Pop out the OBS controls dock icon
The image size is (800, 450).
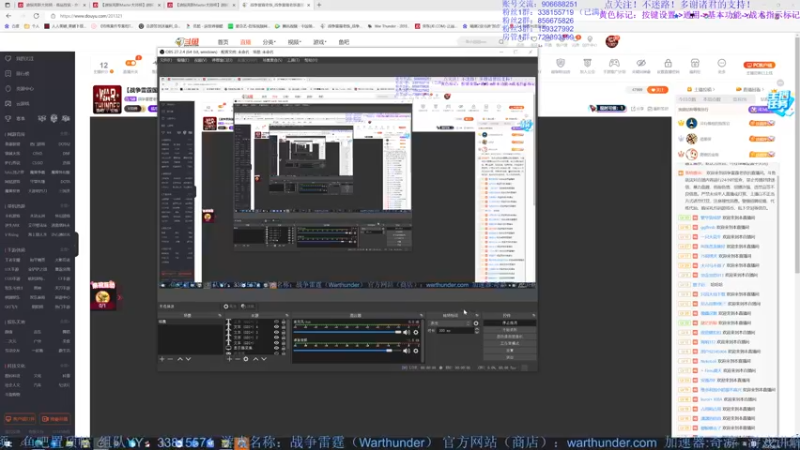533,315
